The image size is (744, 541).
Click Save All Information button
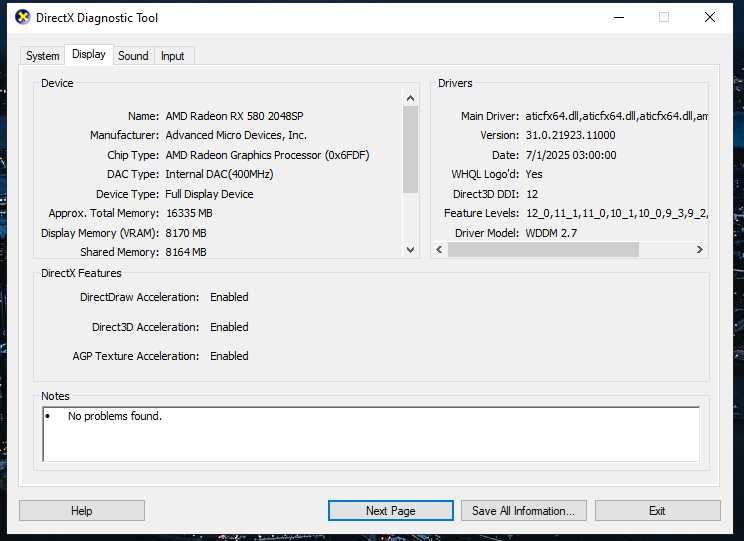pos(523,511)
